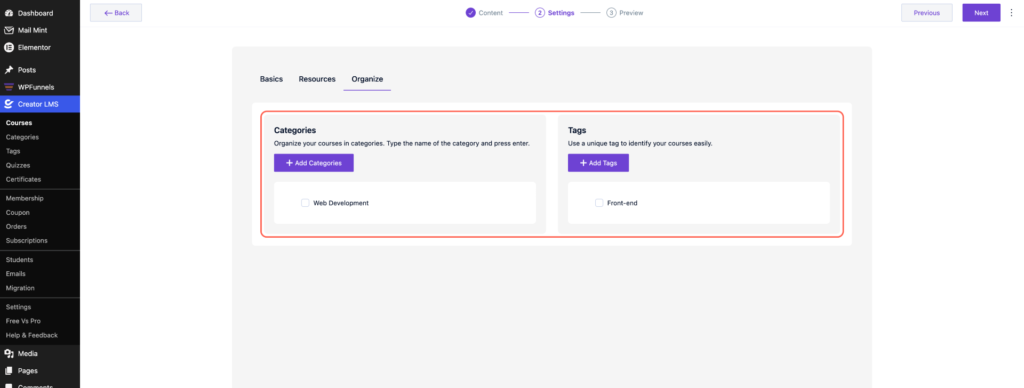The image size is (1024, 388).
Task: Switch to the Basics tab
Action: coord(271,79)
